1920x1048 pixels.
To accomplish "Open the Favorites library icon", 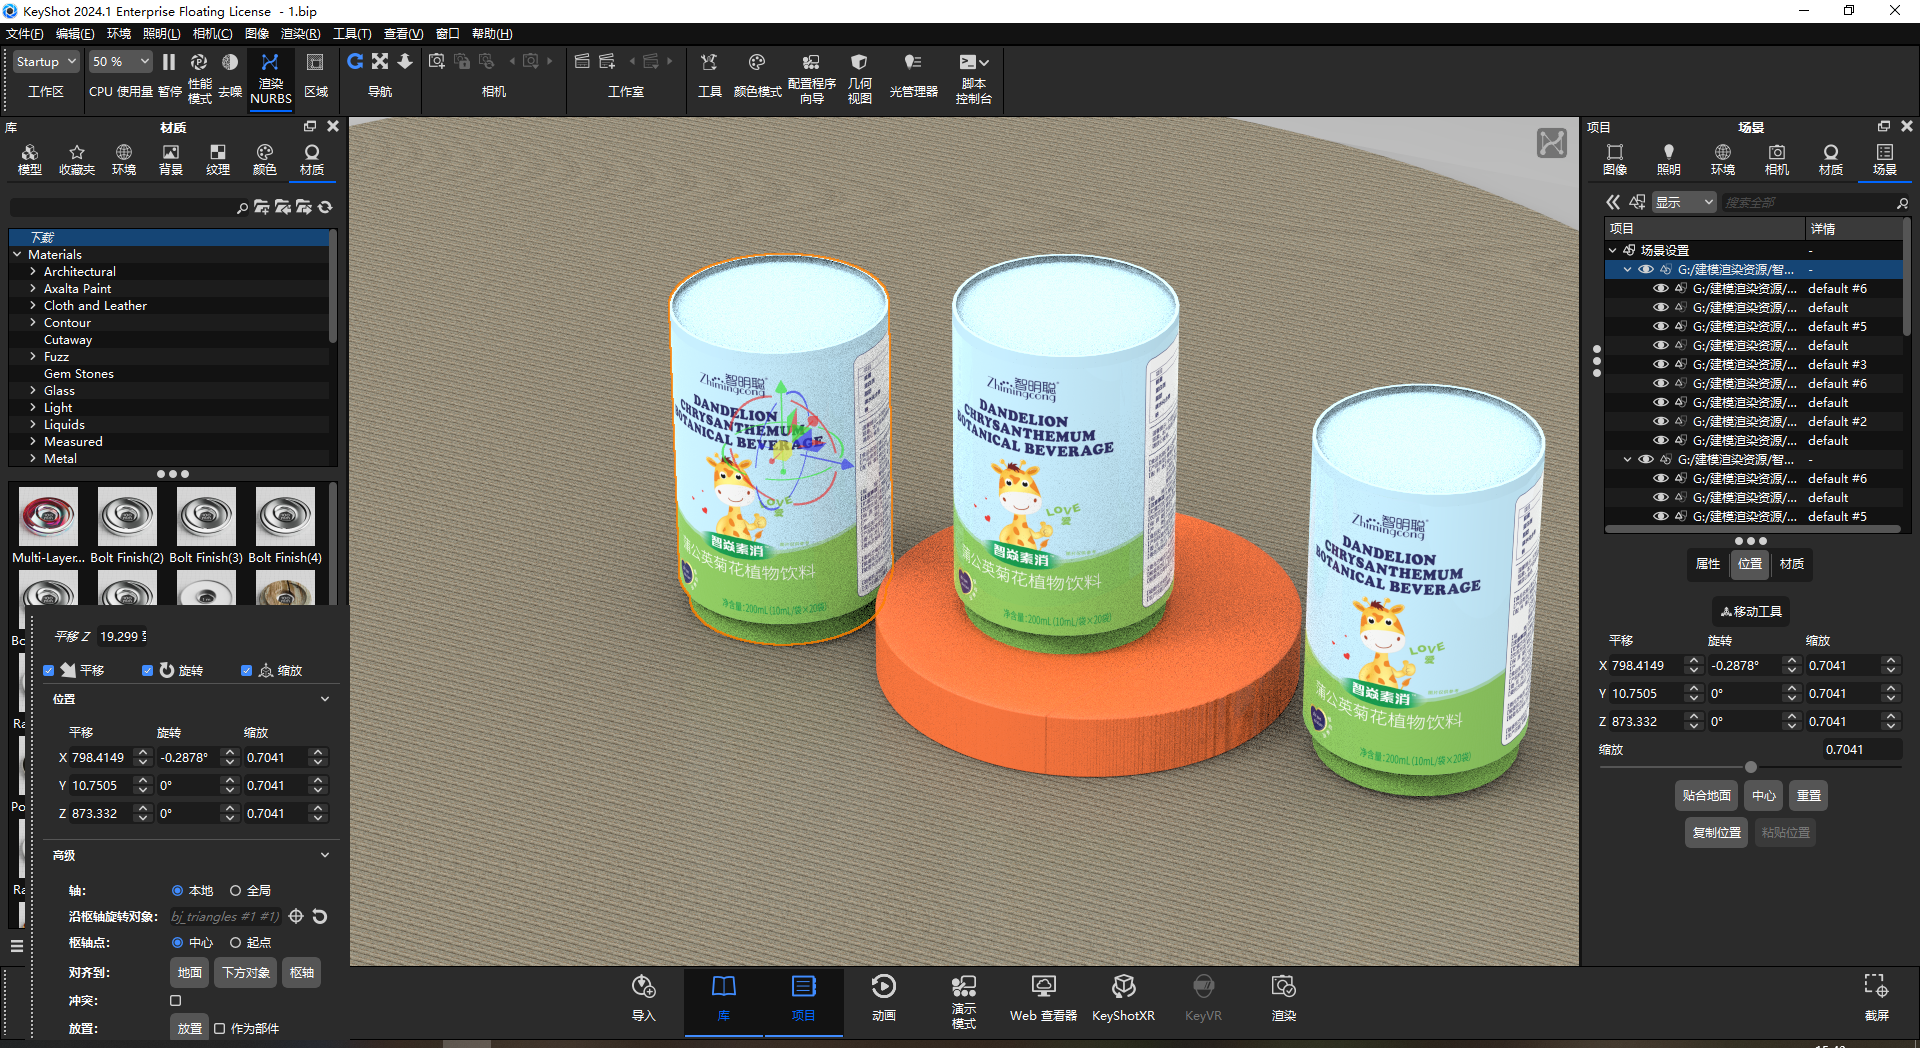I will [77, 160].
